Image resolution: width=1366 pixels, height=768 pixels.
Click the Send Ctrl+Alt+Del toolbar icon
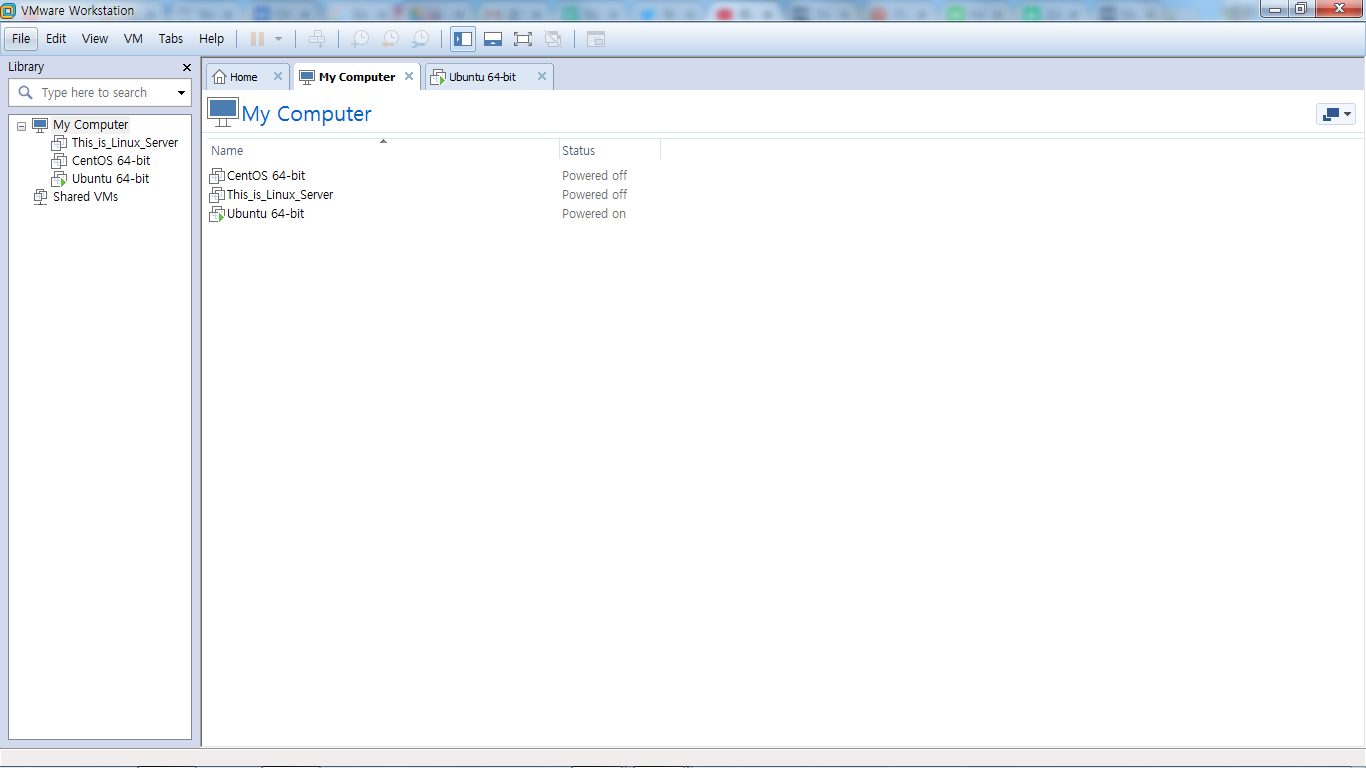[x=317, y=39]
